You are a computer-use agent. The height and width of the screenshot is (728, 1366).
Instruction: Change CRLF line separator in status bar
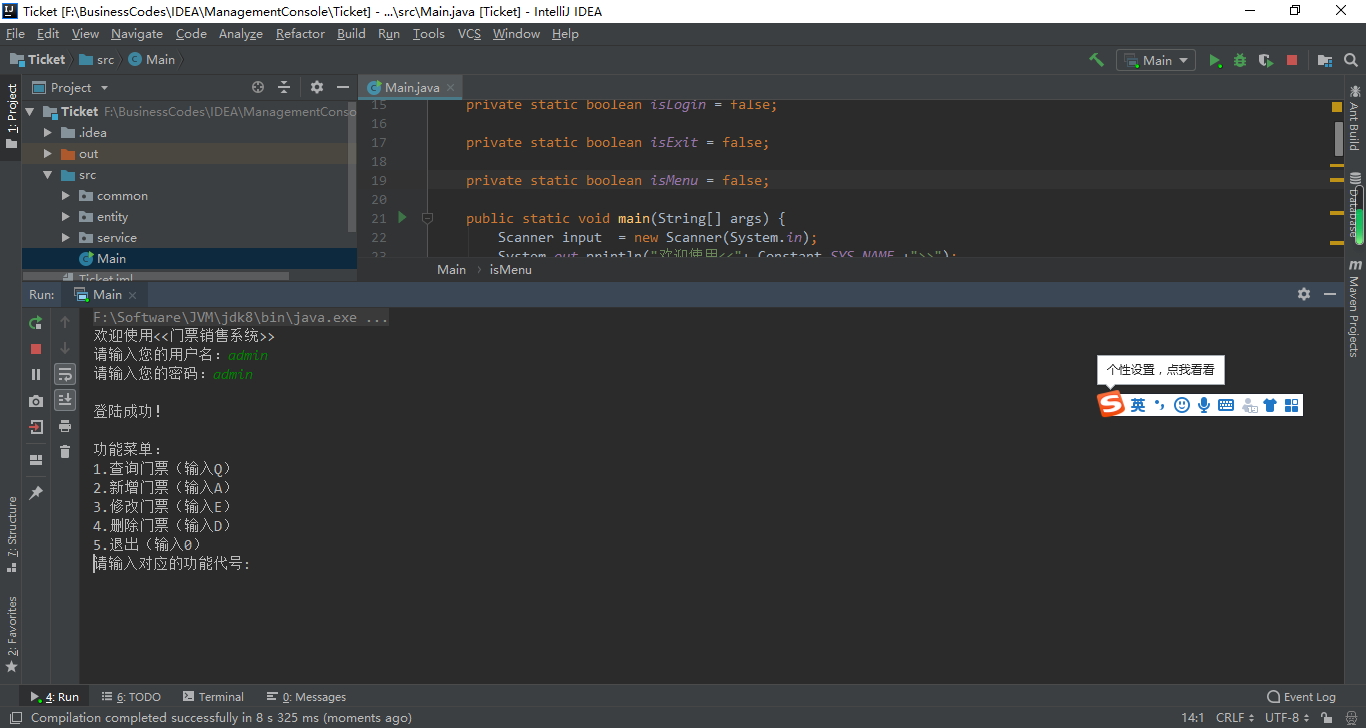pyautogui.click(x=1234, y=717)
